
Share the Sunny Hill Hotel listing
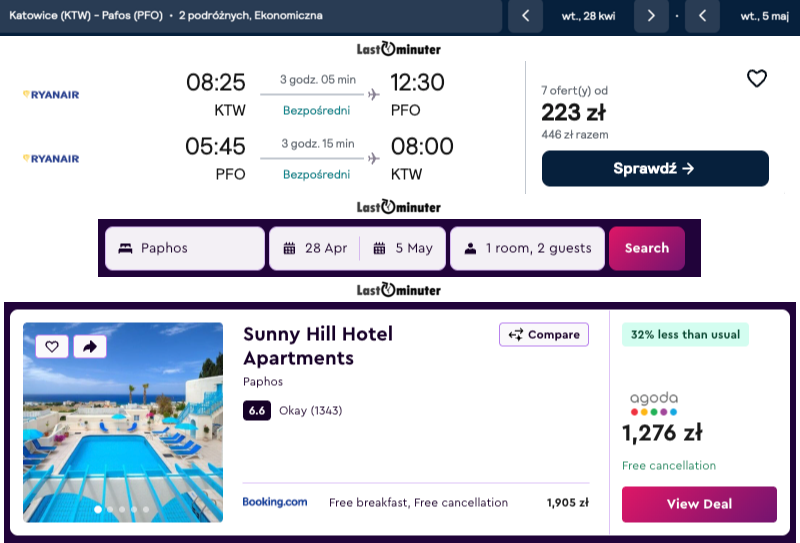pos(89,347)
